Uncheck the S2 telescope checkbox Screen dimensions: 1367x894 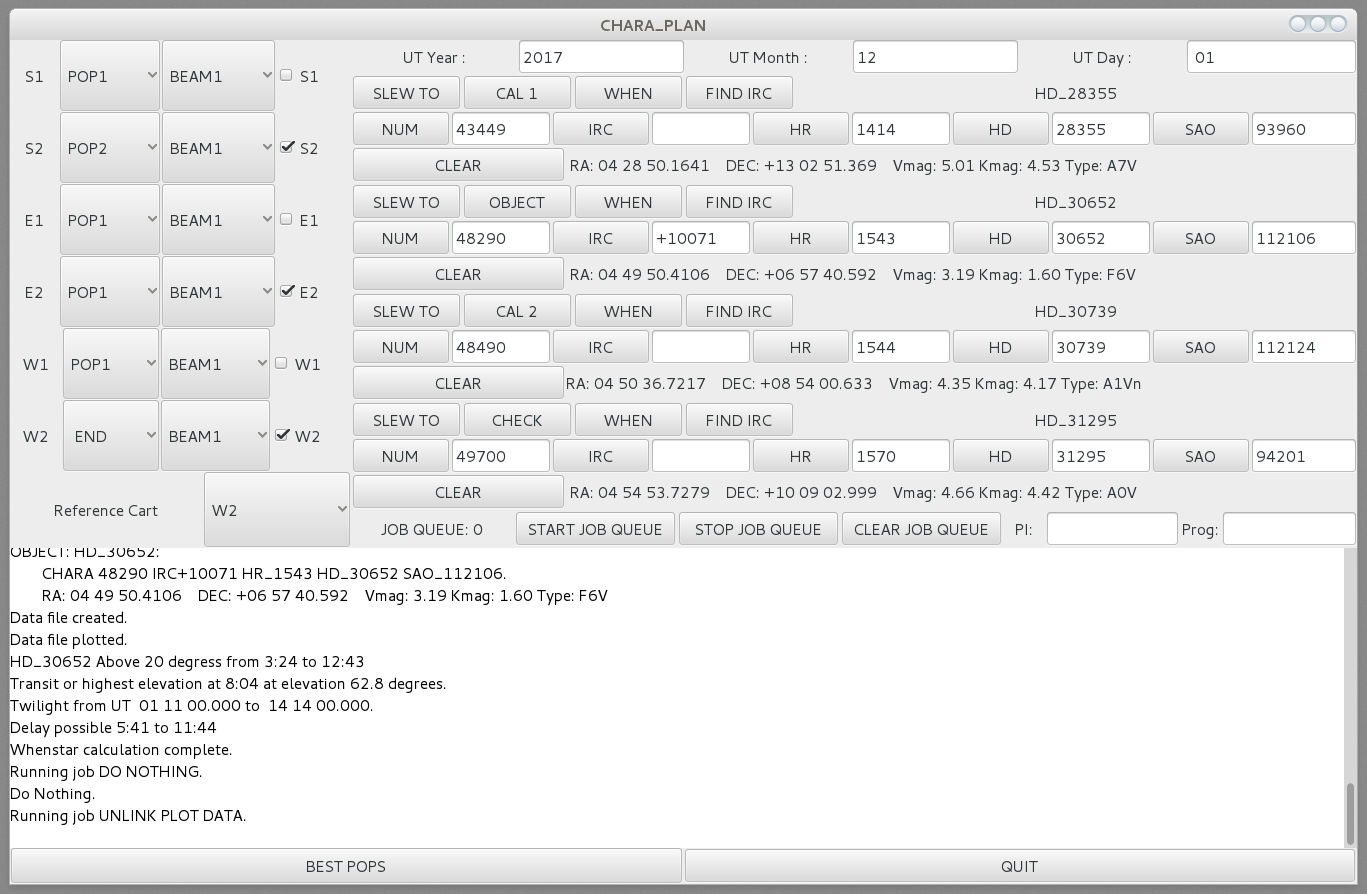[288, 147]
